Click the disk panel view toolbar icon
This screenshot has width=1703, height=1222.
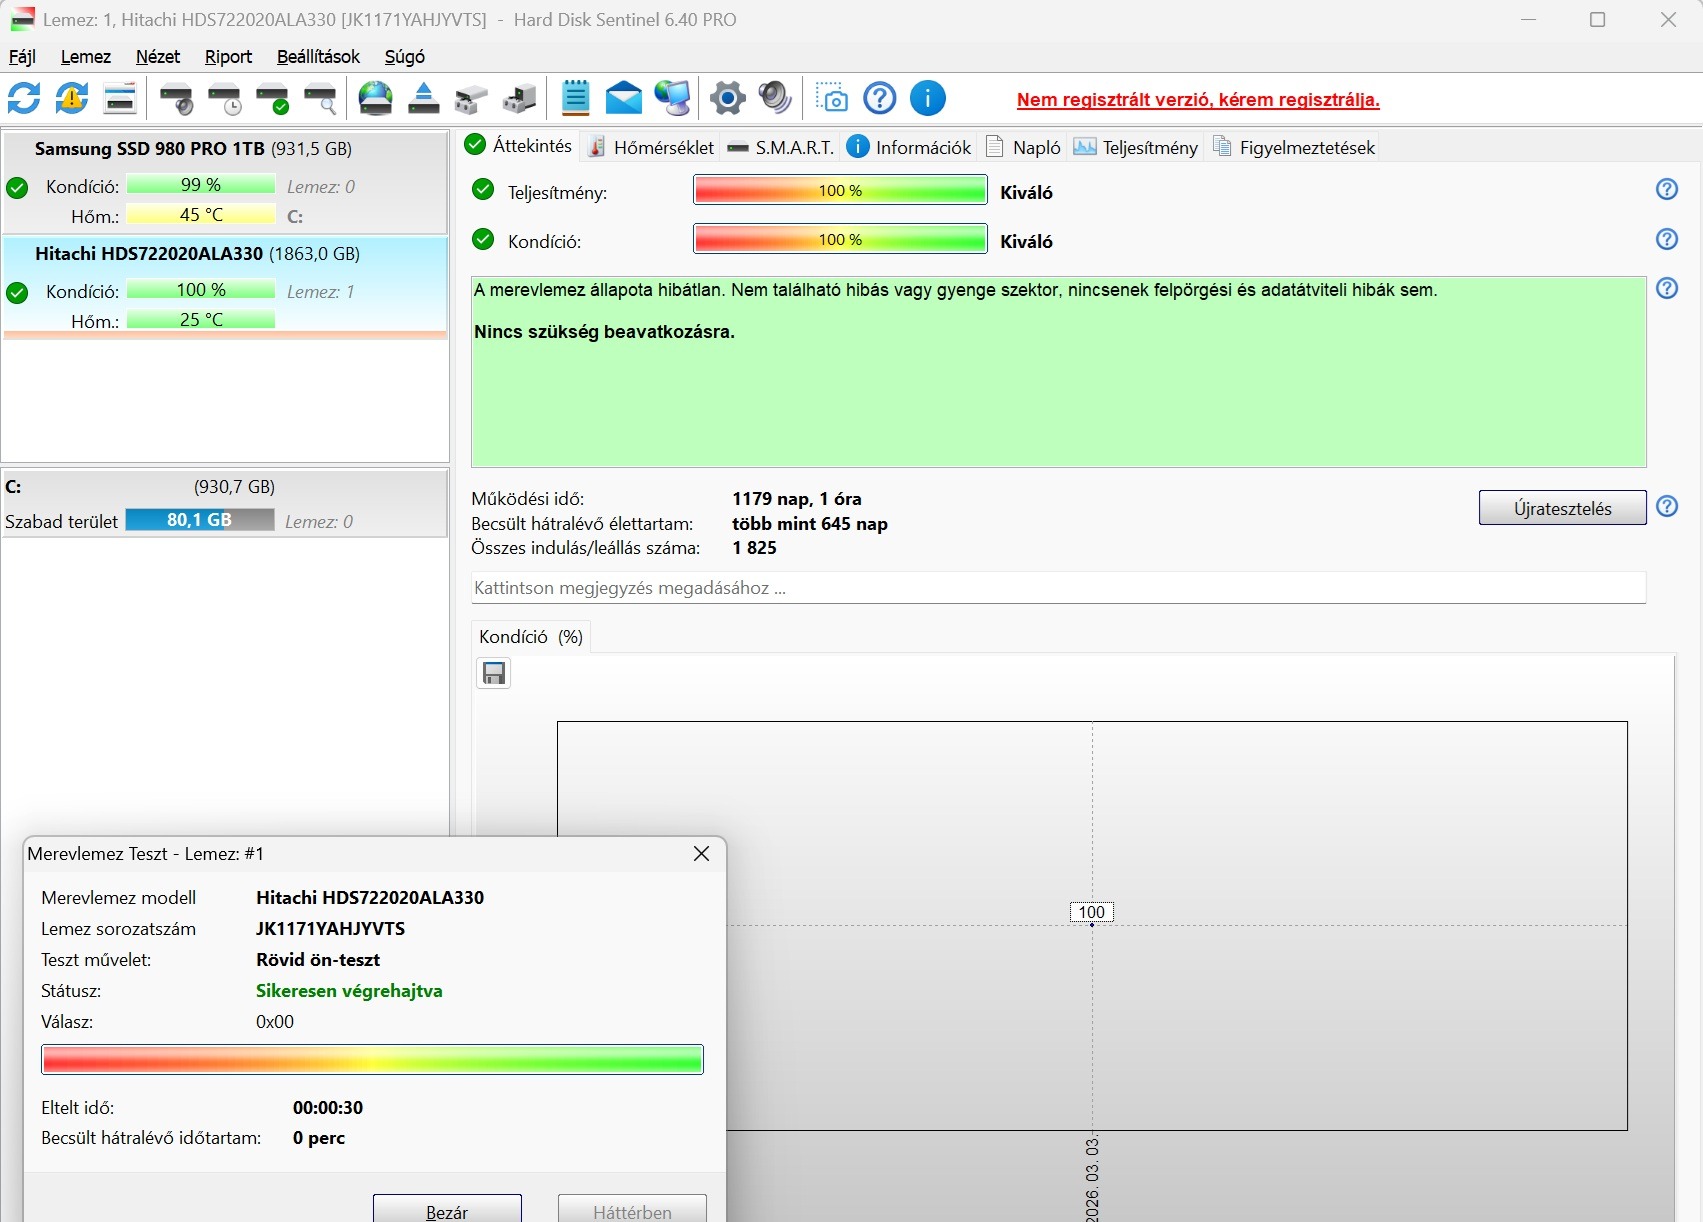120,98
